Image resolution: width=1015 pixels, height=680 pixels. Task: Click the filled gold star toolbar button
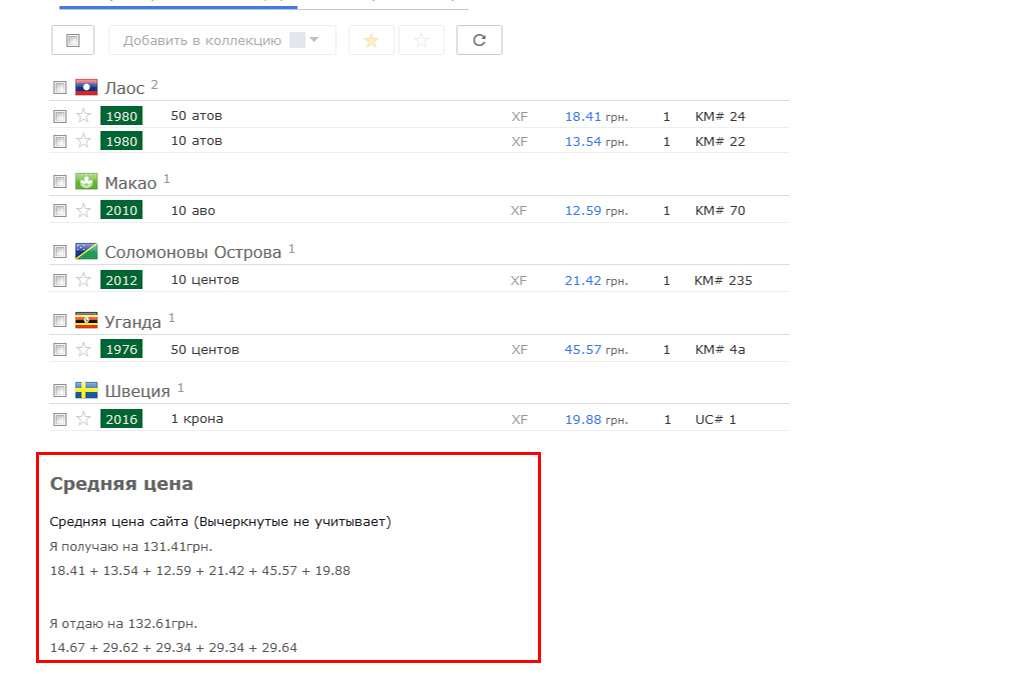point(371,41)
